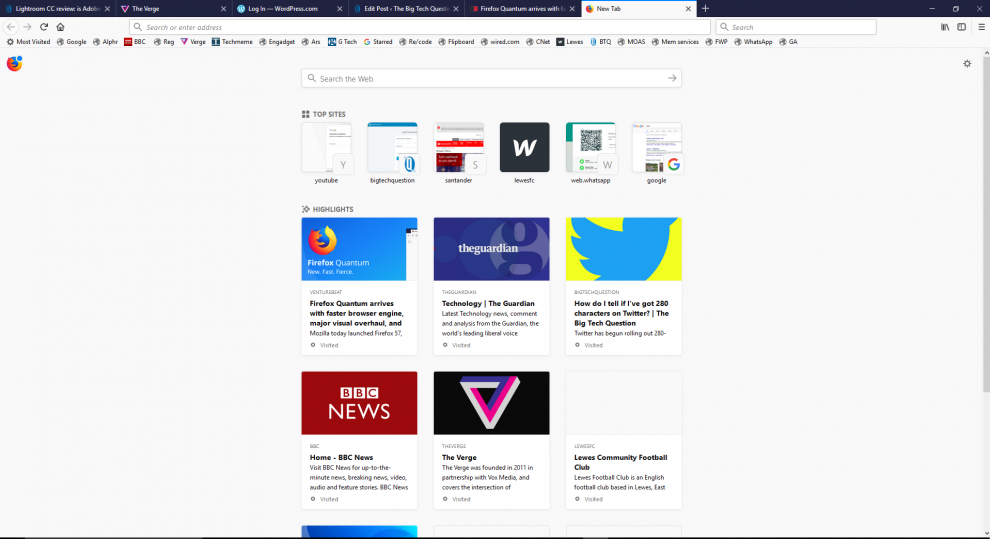
Task: Submit web search with the arrow icon
Action: pos(672,78)
